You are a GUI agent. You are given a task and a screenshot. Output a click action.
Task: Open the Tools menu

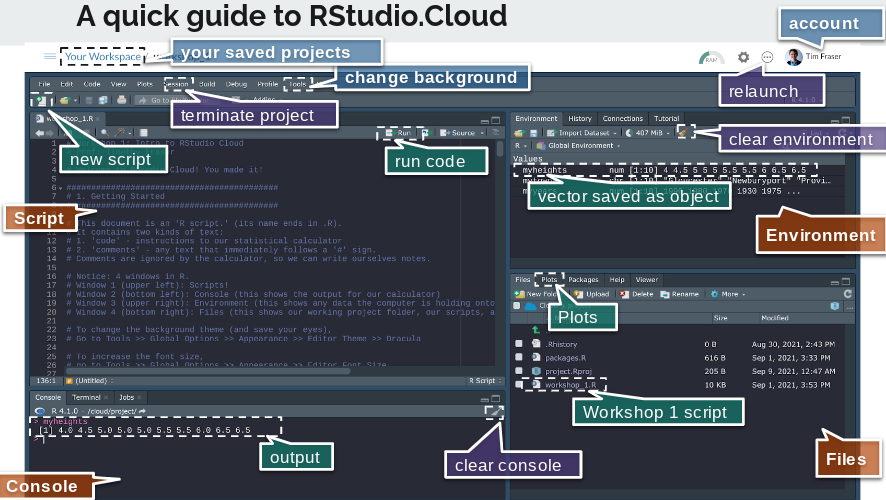pyautogui.click(x=298, y=84)
